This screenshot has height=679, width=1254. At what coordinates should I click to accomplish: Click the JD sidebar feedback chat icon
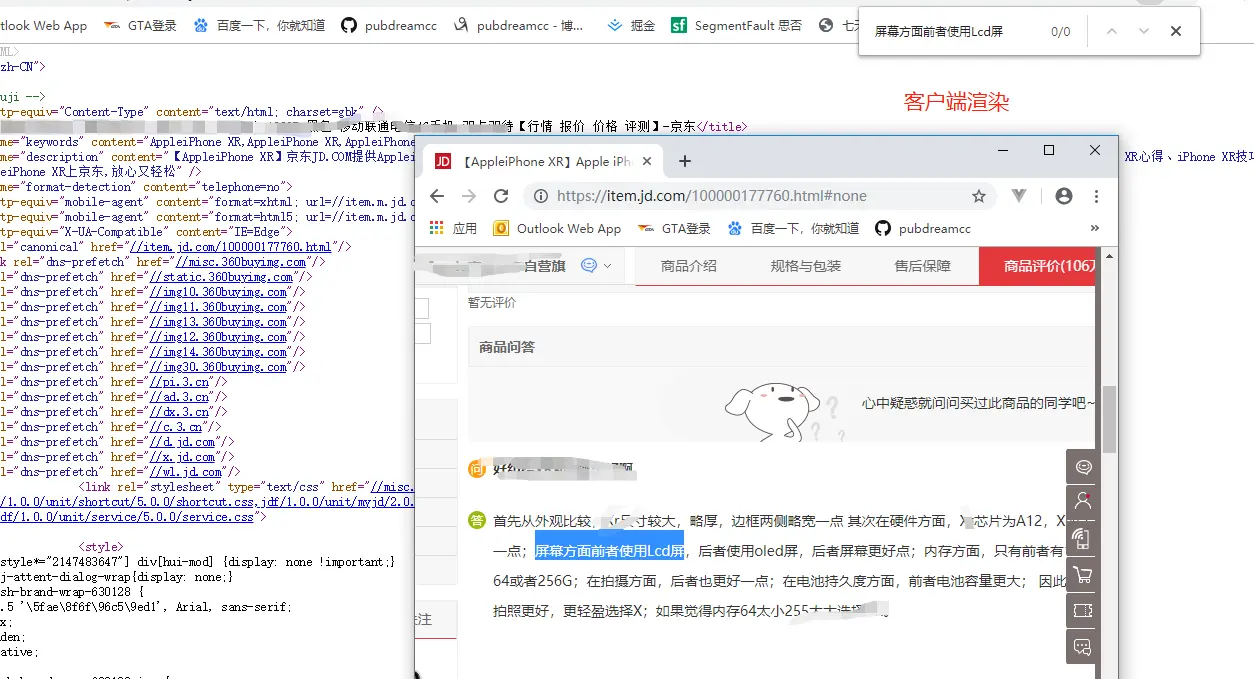pos(1082,646)
